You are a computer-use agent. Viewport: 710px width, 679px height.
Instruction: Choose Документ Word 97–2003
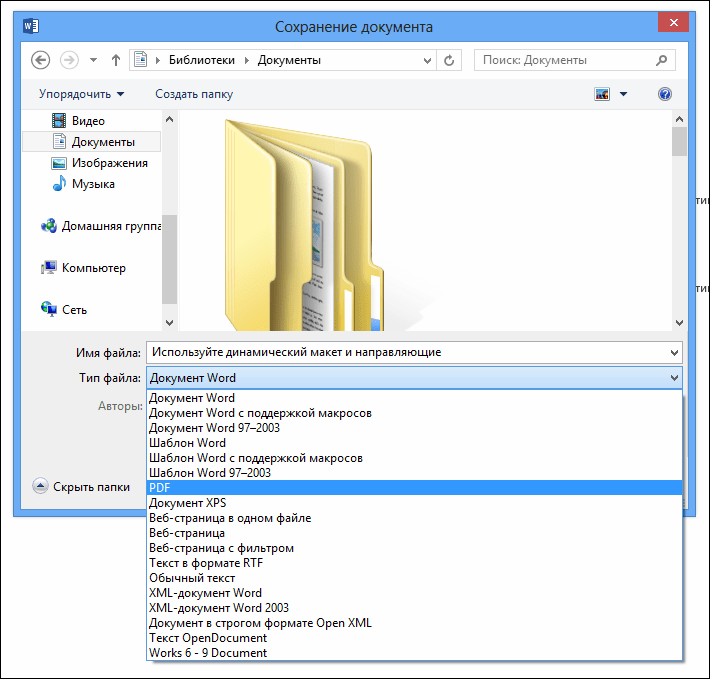pos(414,428)
